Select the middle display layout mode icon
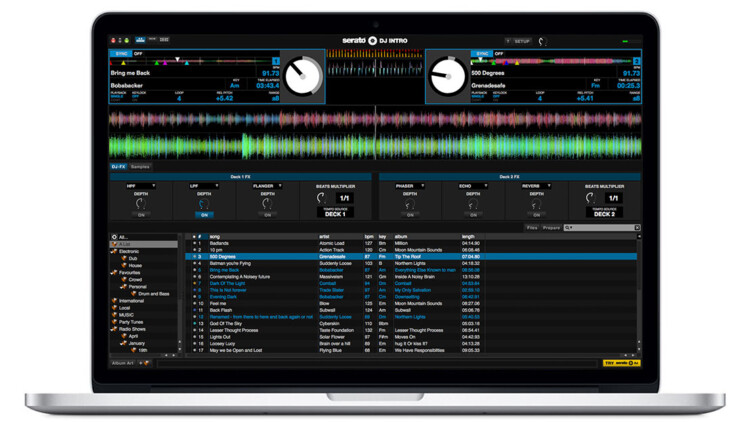750x422 pixels. pos(152,40)
